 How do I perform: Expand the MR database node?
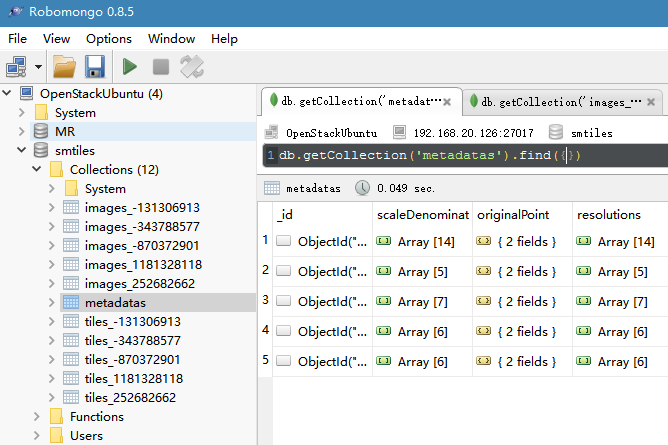tap(22, 131)
